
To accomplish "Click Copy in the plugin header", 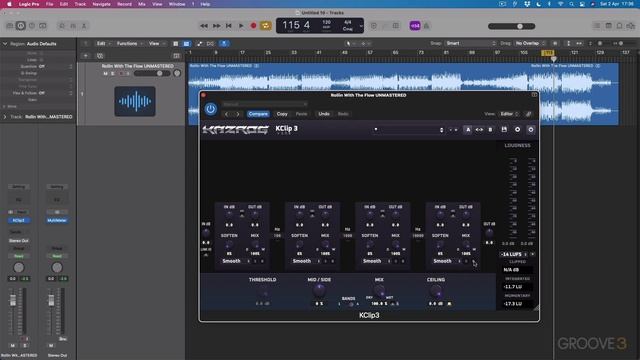I will pos(282,114).
